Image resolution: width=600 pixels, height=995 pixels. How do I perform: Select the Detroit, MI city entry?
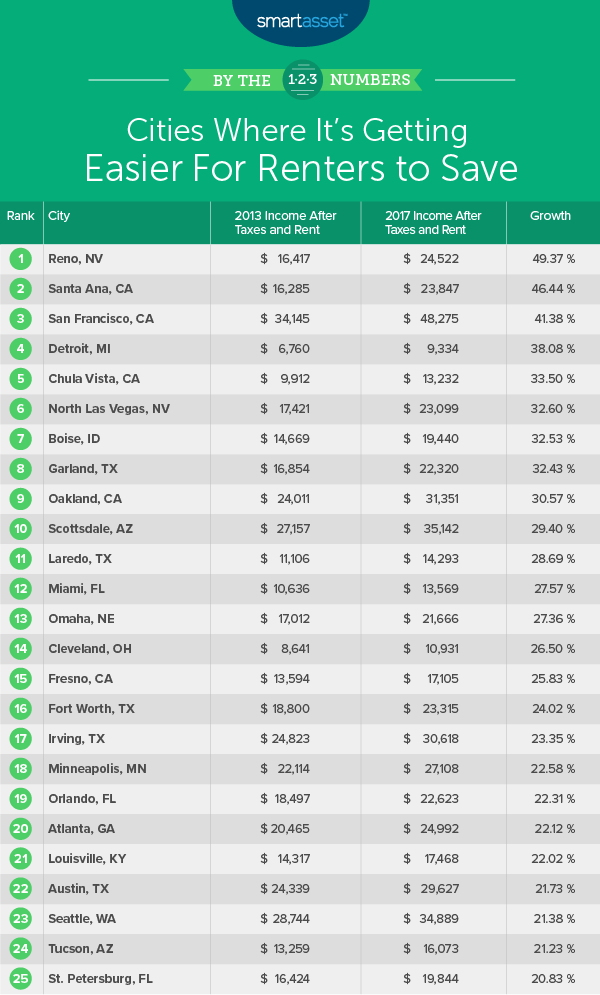click(x=79, y=349)
